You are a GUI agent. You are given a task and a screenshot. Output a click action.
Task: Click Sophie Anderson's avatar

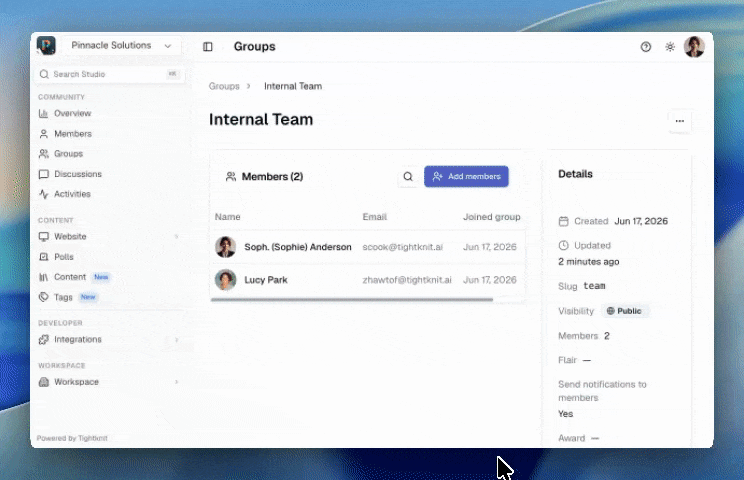point(225,247)
